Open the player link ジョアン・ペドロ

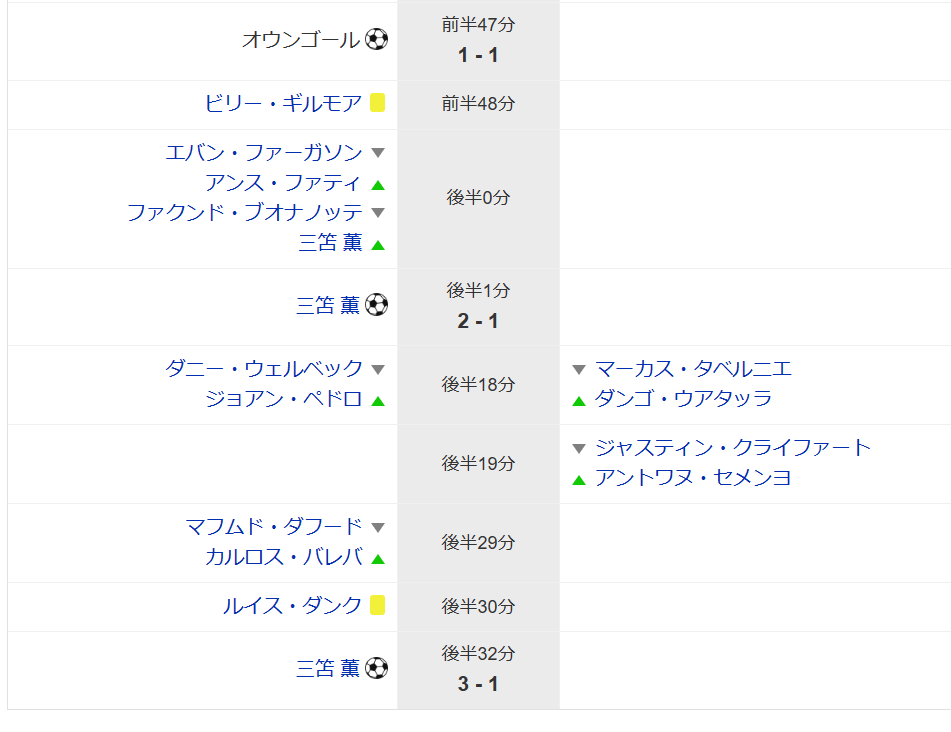(283, 398)
